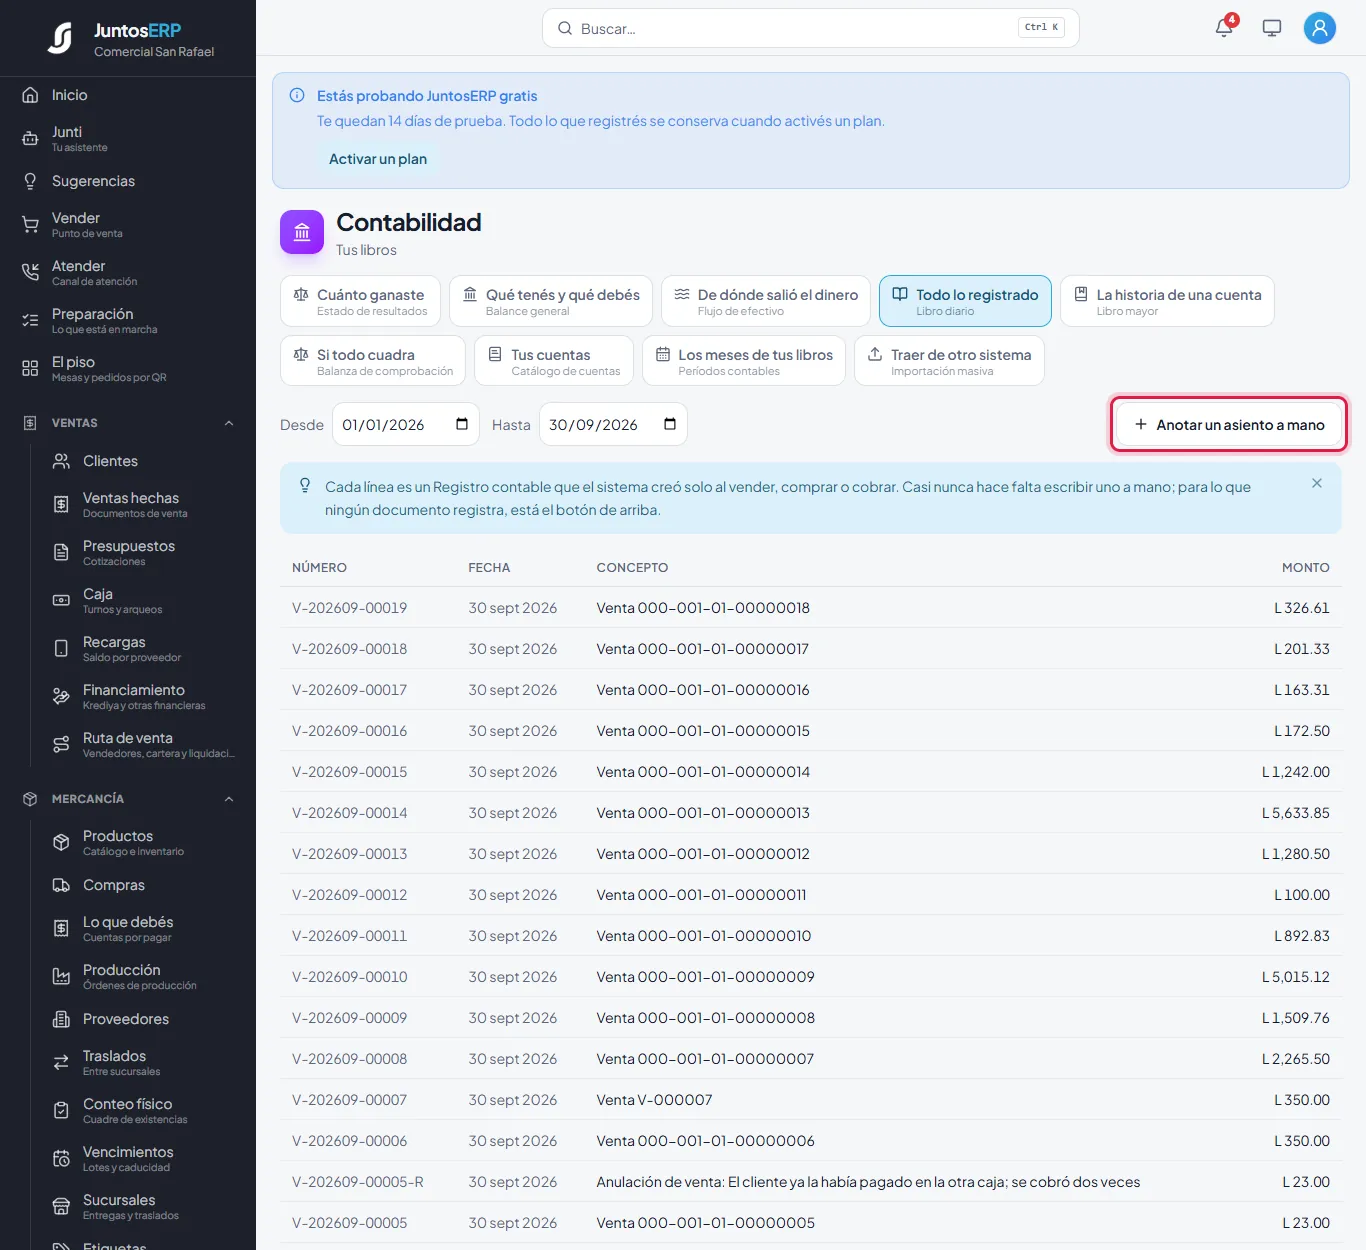The image size is (1366, 1250).
Task: Open Caja turnos y arqueos
Action: [143, 600]
